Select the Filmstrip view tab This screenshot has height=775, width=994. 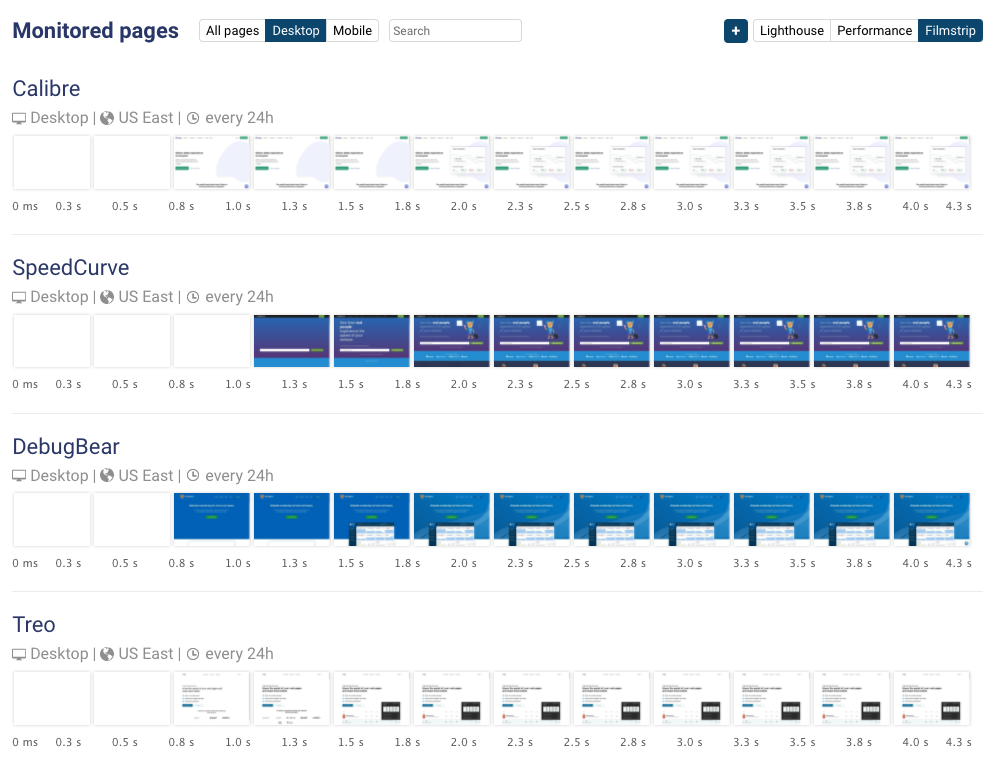point(950,31)
